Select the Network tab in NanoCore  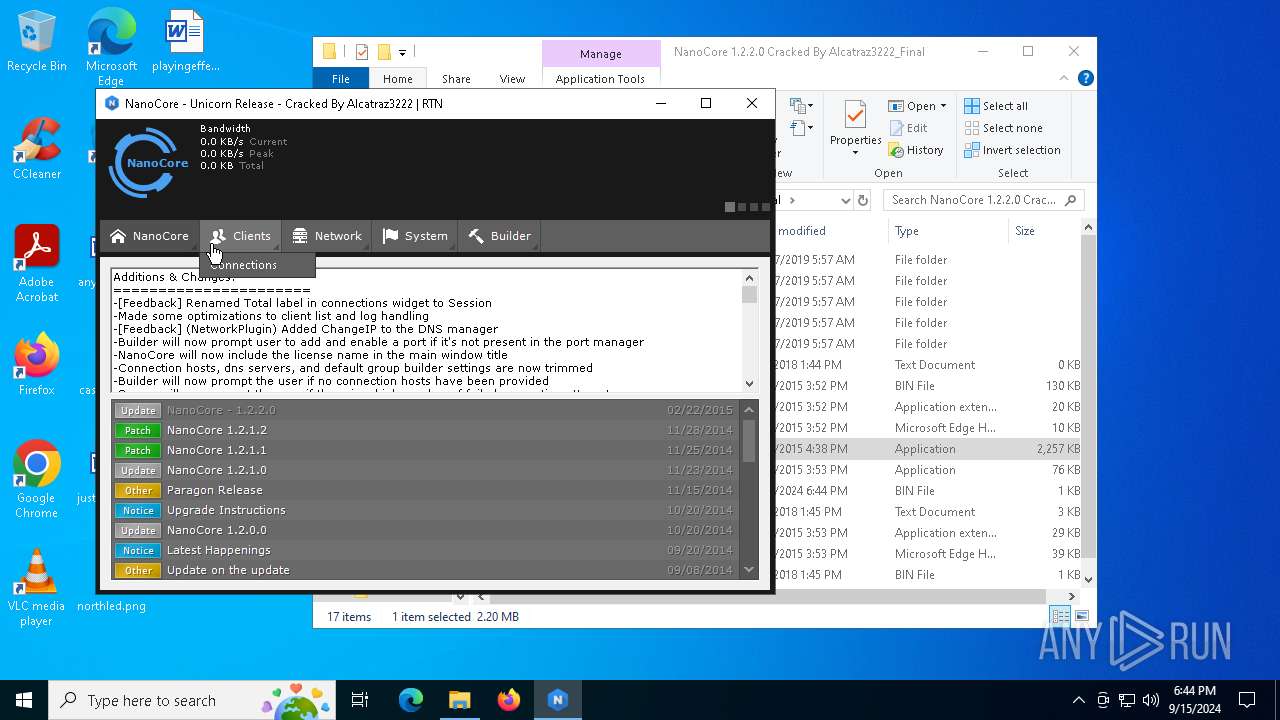point(326,236)
